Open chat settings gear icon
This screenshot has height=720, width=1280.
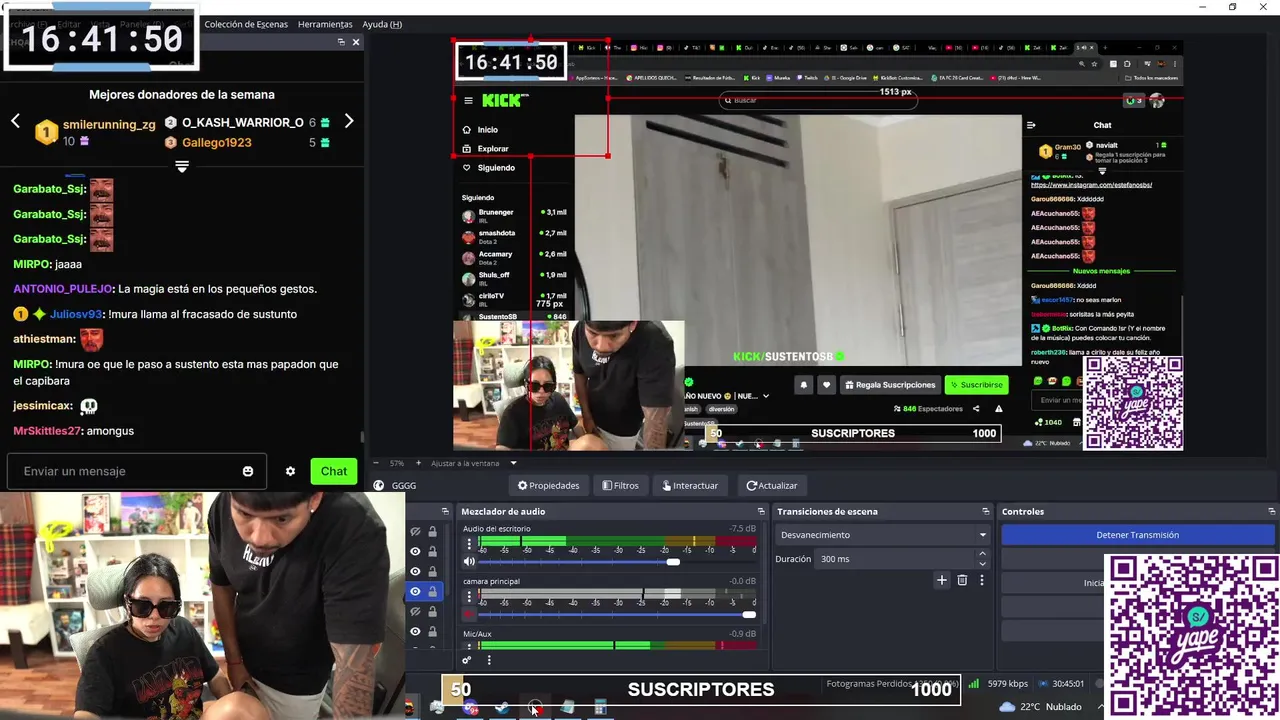click(290, 471)
